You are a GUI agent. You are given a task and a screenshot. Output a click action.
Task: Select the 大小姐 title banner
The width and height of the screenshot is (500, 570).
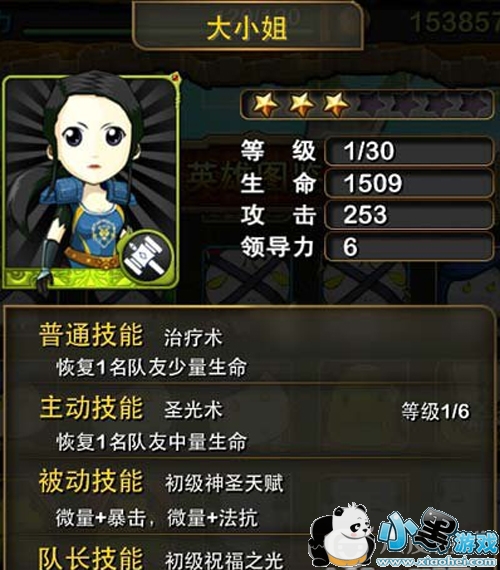[x=247, y=27]
